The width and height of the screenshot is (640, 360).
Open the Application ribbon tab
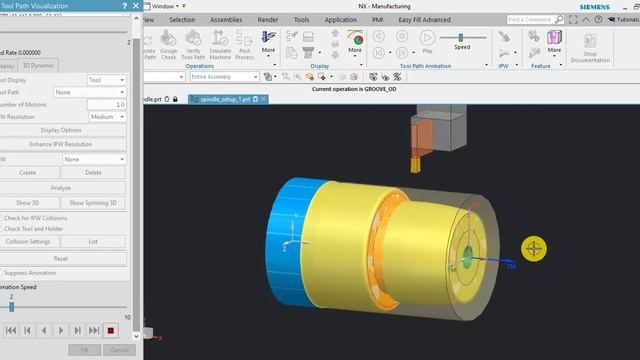pyautogui.click(x=341, y=20)
